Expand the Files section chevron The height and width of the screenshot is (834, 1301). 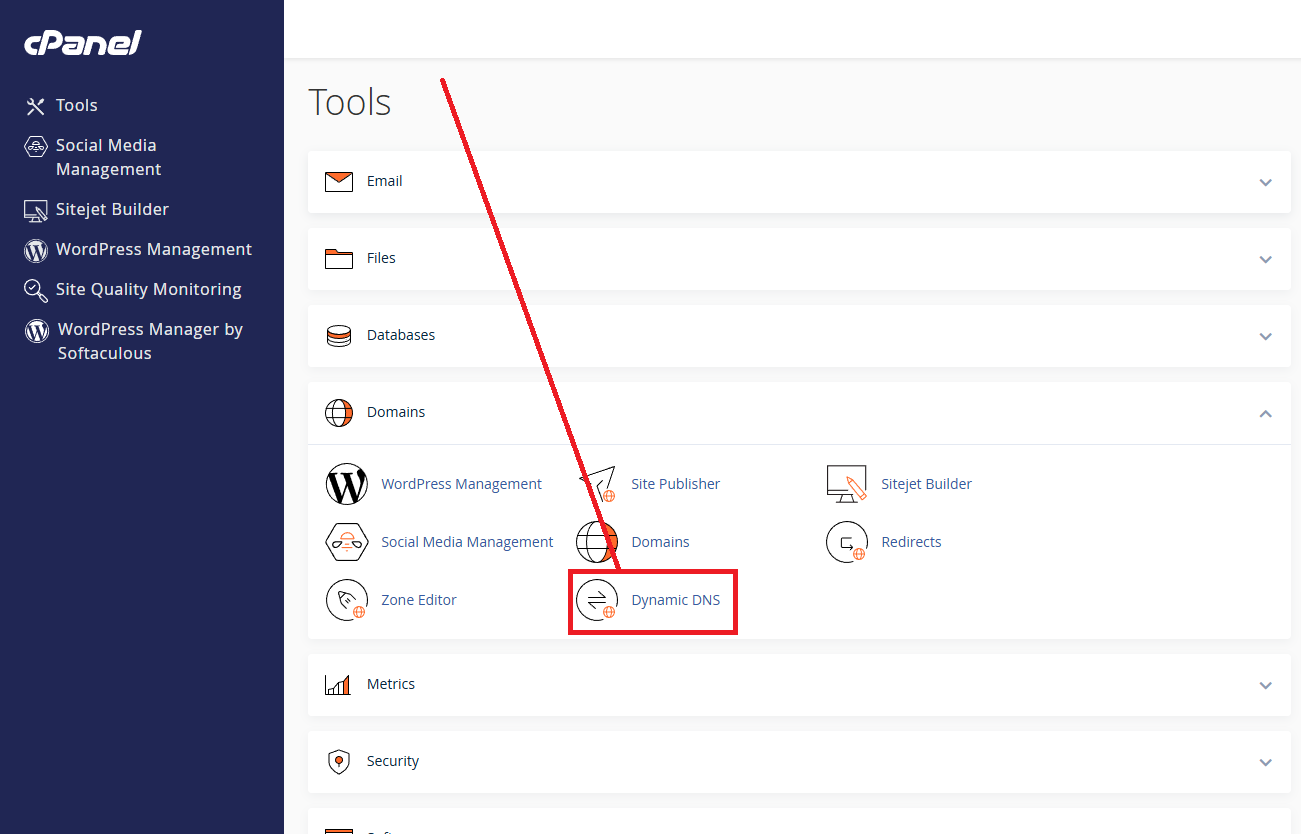[x=1266, y=259]
